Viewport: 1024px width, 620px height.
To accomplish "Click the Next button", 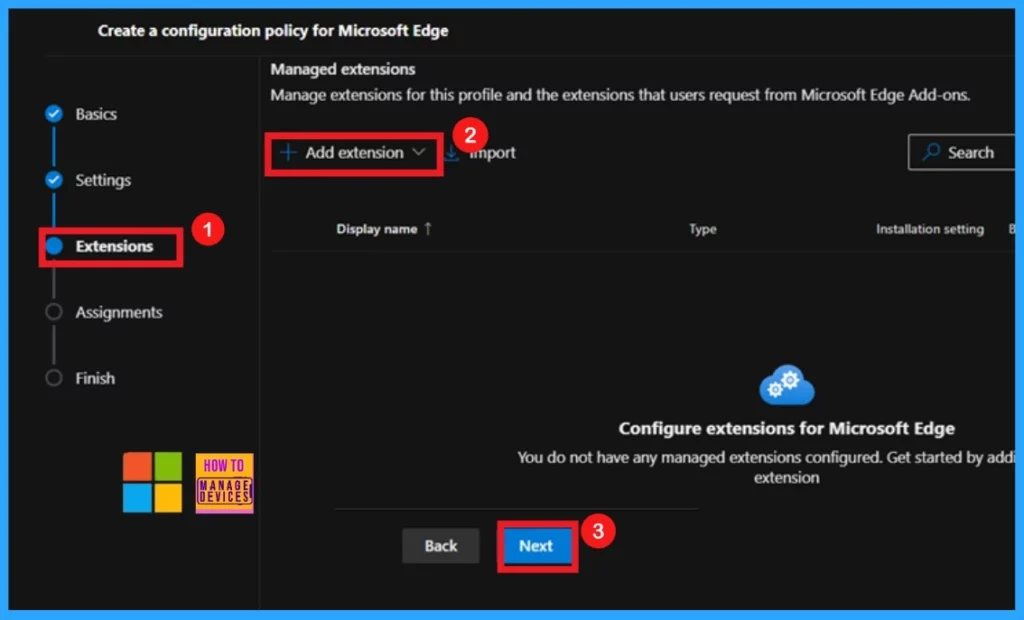I will pyautogui.click(x=536, y=546).
